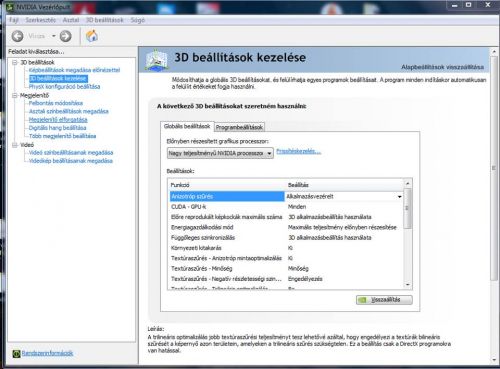
Task: Click the Minden value in CUDA row
Action: tap(297, 207)
